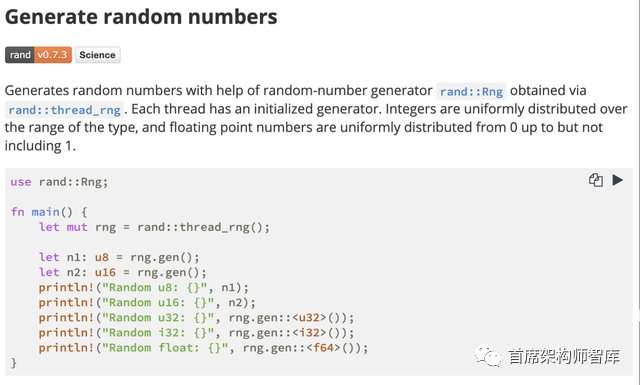Click the let mut rng line
The width and height of the screenshot is (640, 385).
pos(154,227)
